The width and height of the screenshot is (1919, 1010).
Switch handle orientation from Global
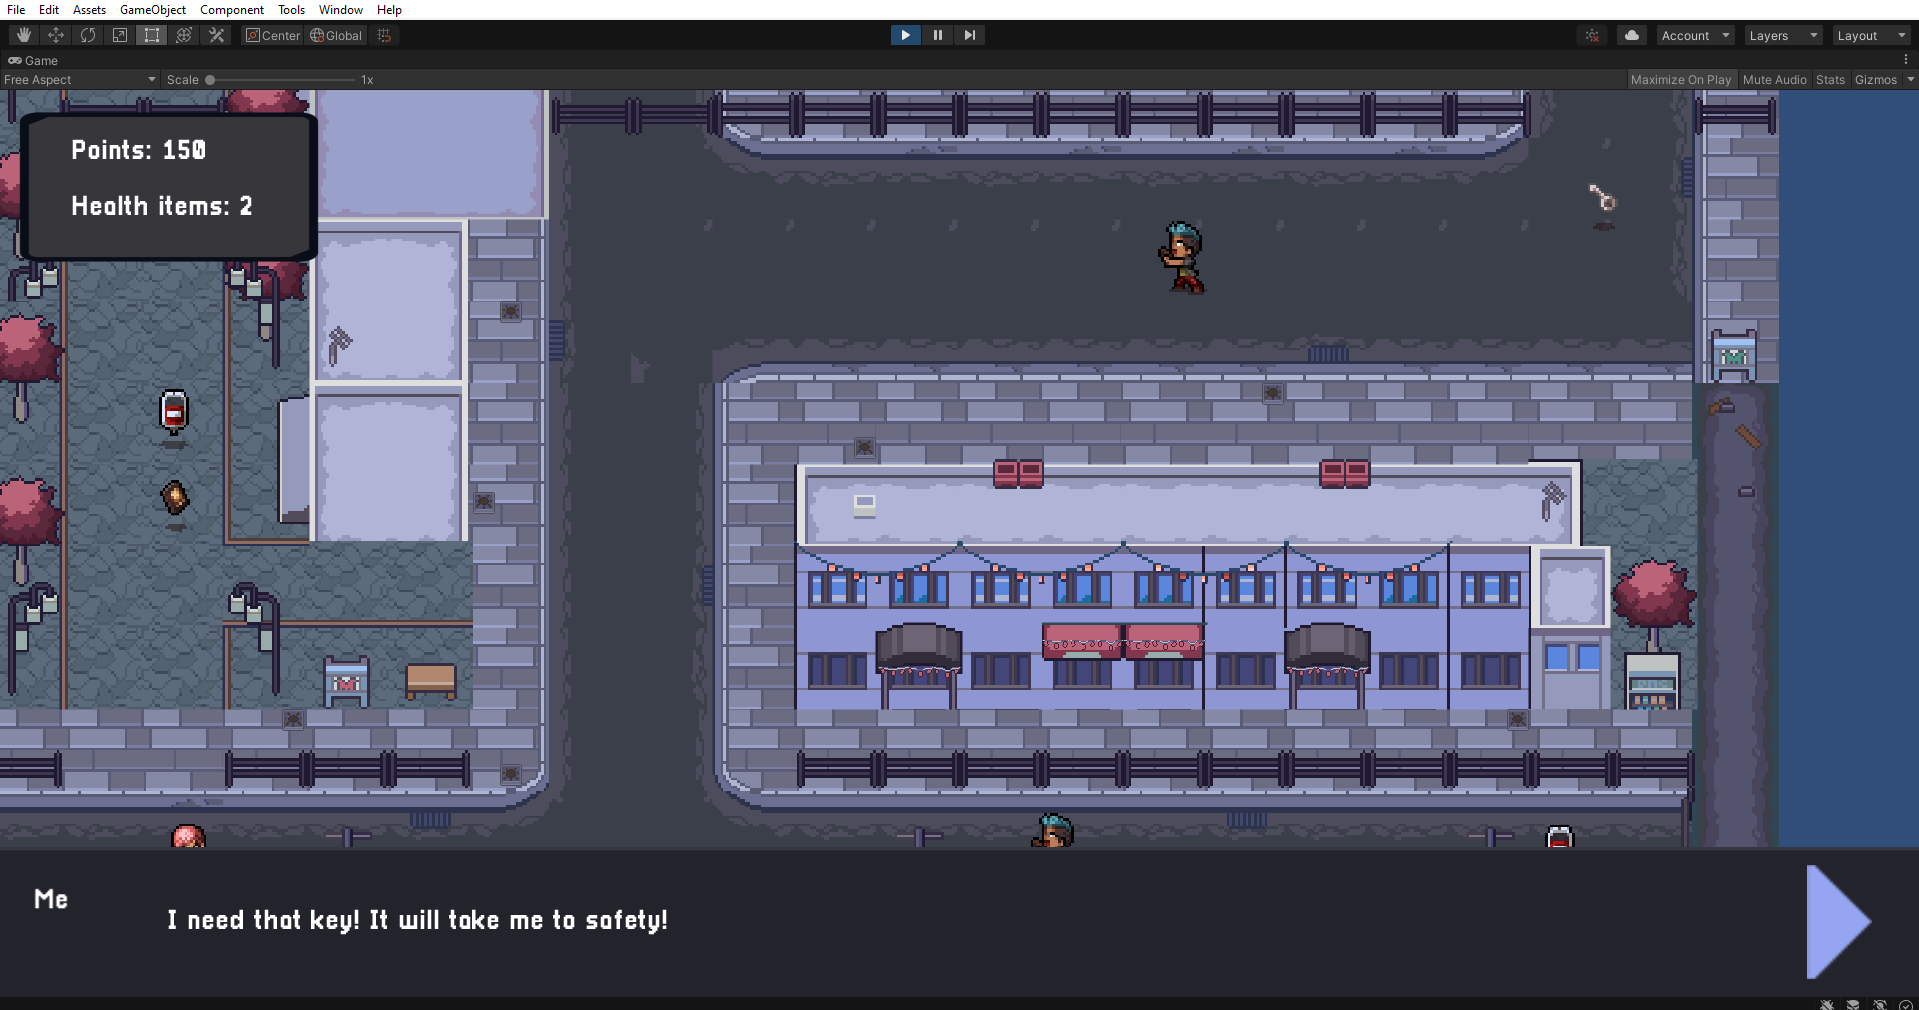(x=335, y=35)
